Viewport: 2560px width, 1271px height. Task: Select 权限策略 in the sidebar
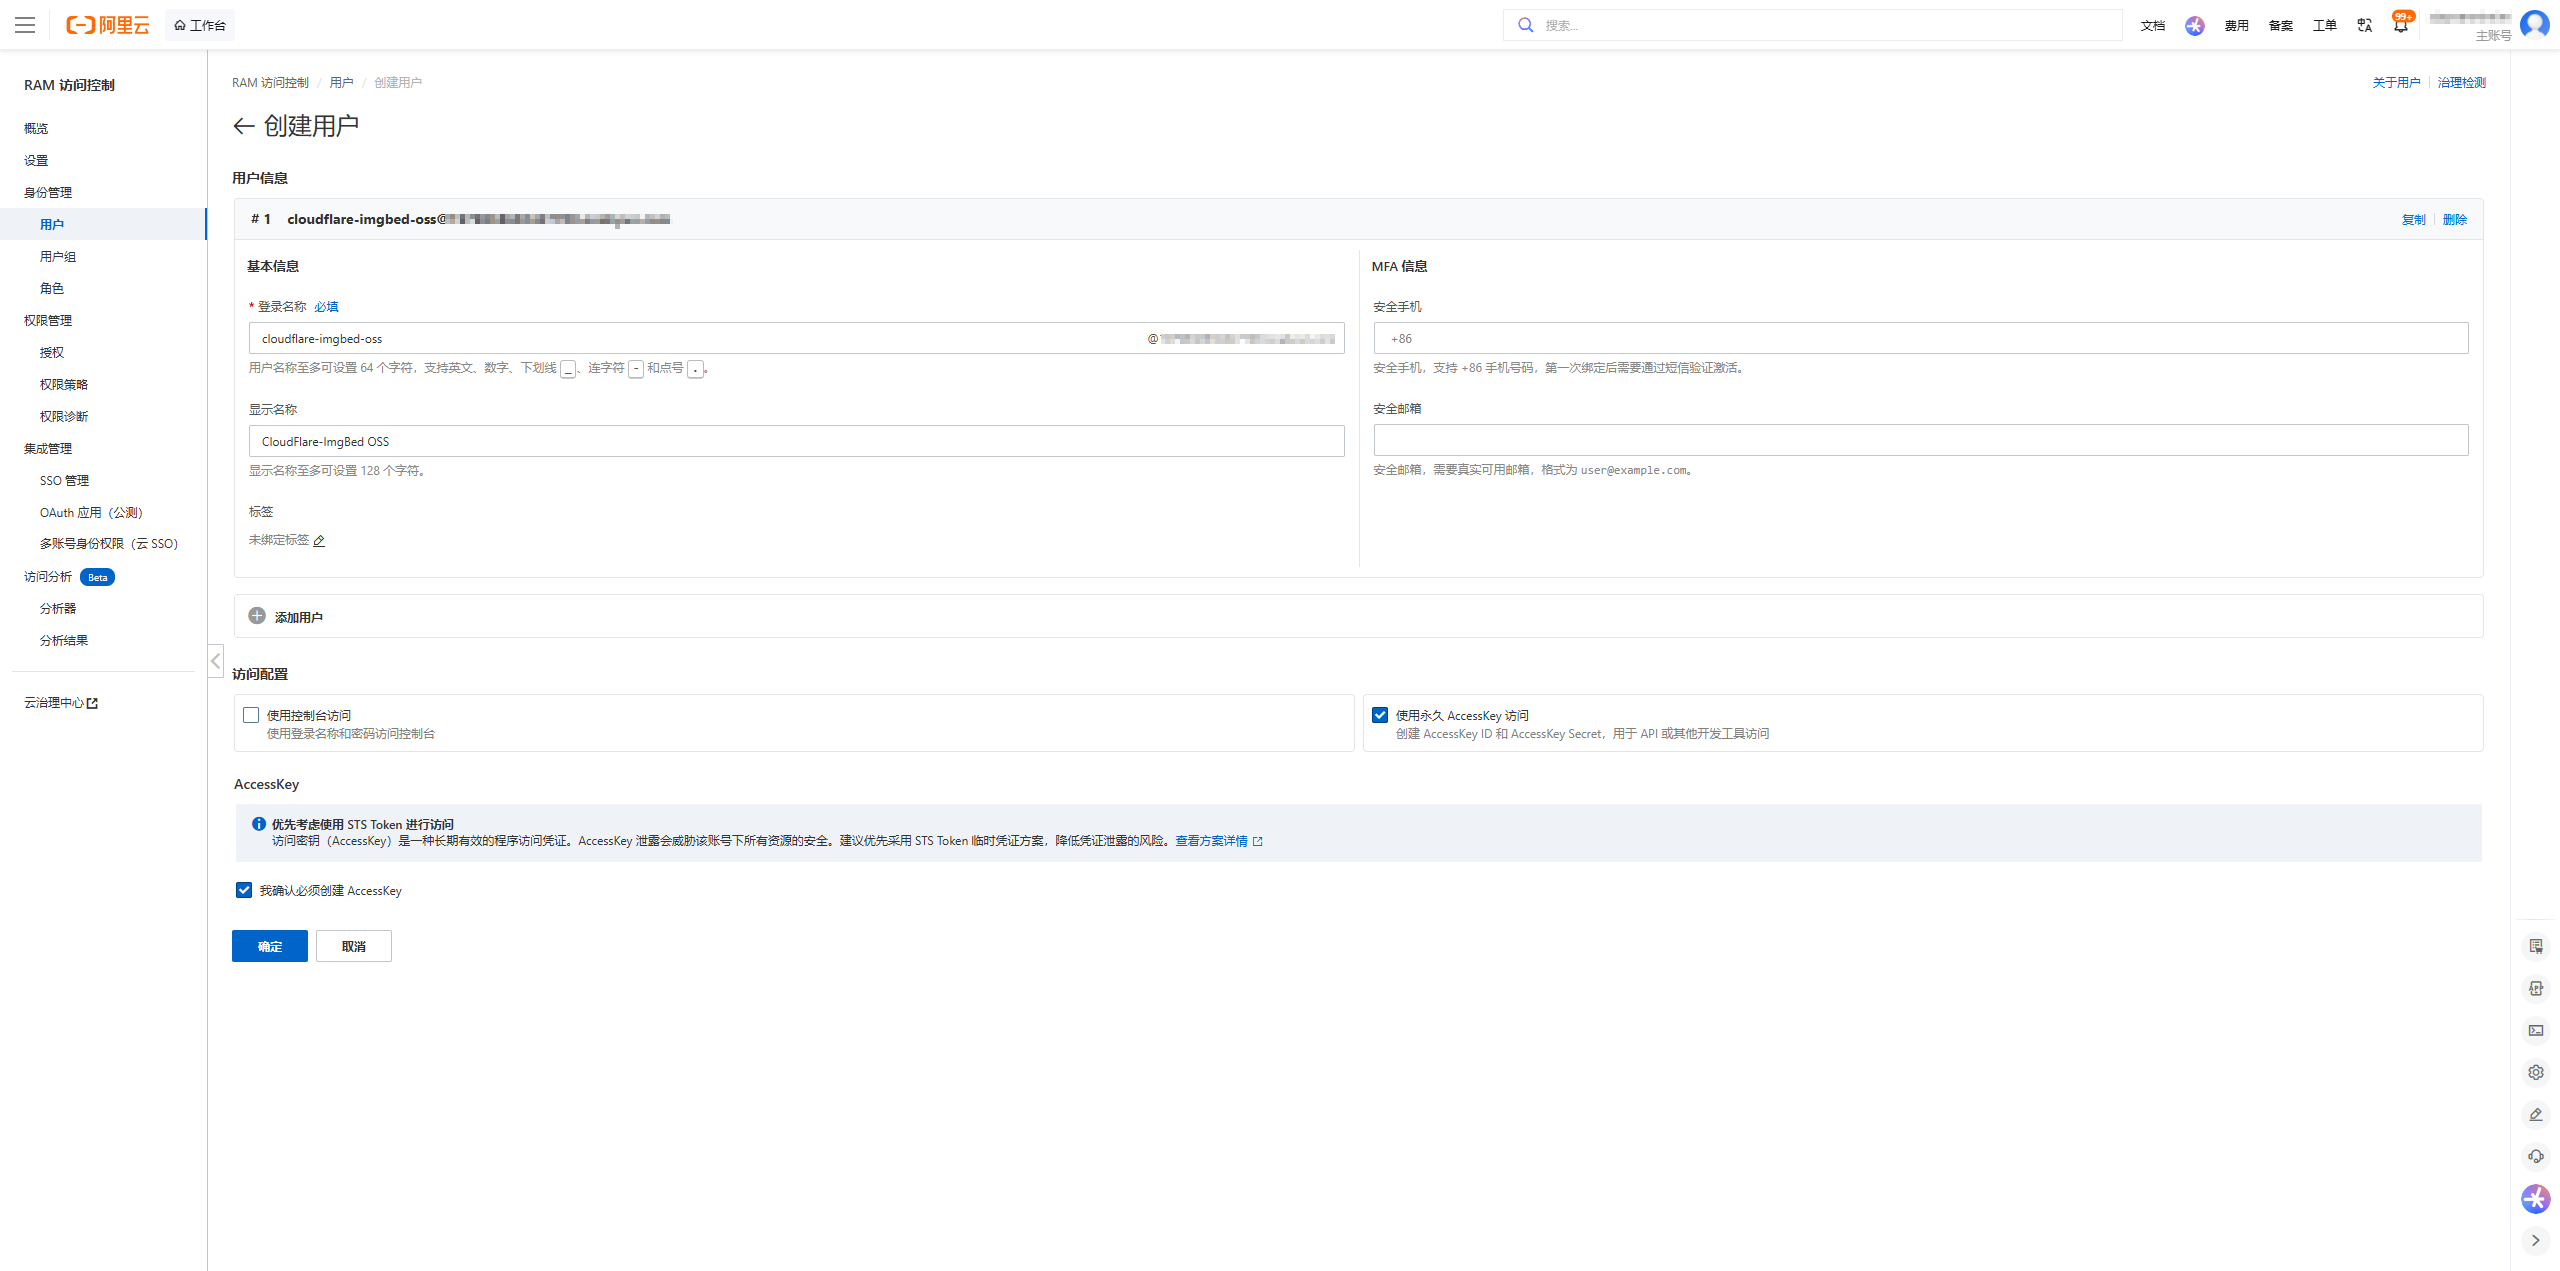[x=66, y=384]
